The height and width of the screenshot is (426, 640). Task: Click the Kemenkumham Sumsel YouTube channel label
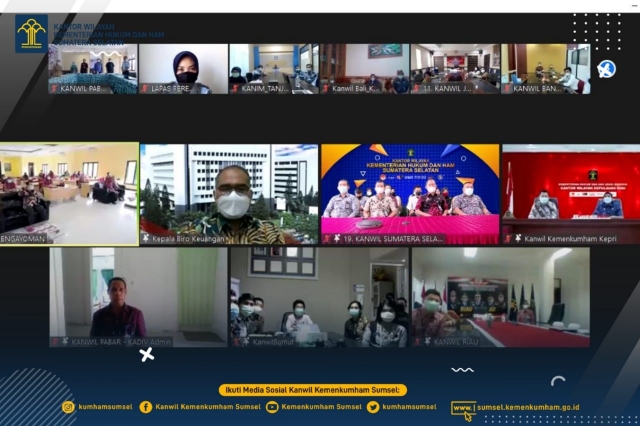click(321, 407)
